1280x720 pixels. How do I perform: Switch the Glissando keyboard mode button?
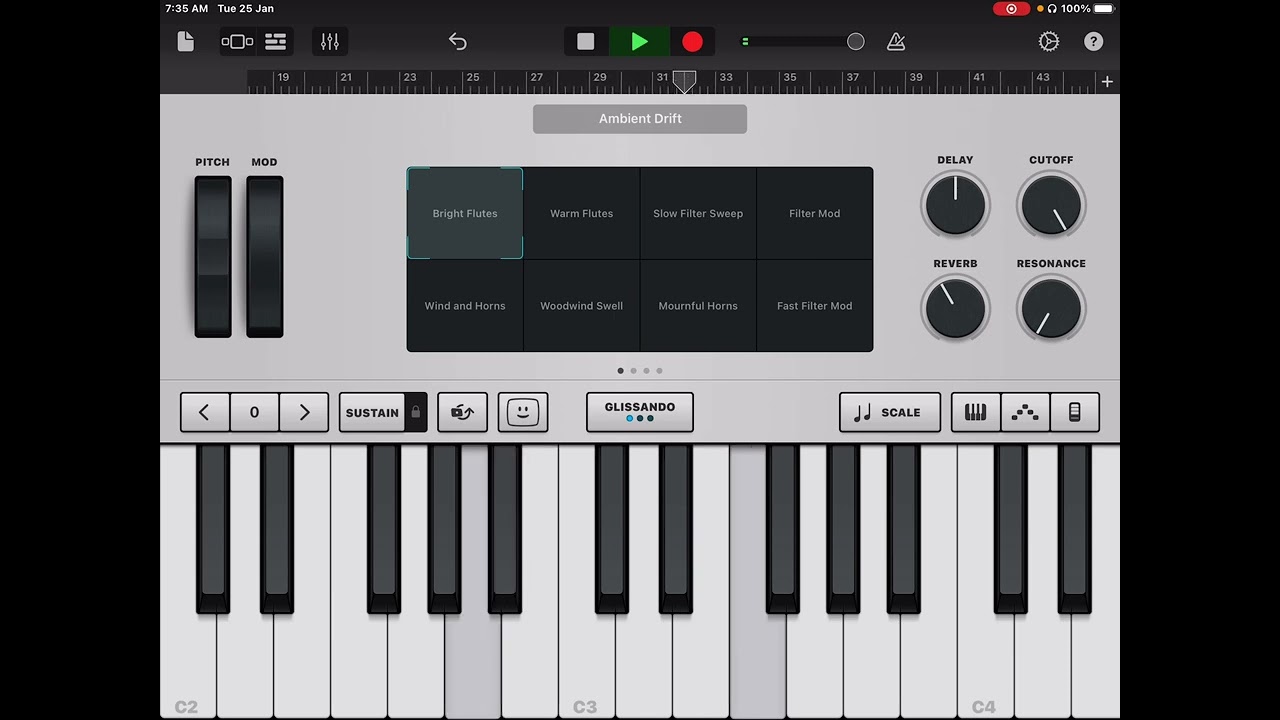(x=640, y=412)
